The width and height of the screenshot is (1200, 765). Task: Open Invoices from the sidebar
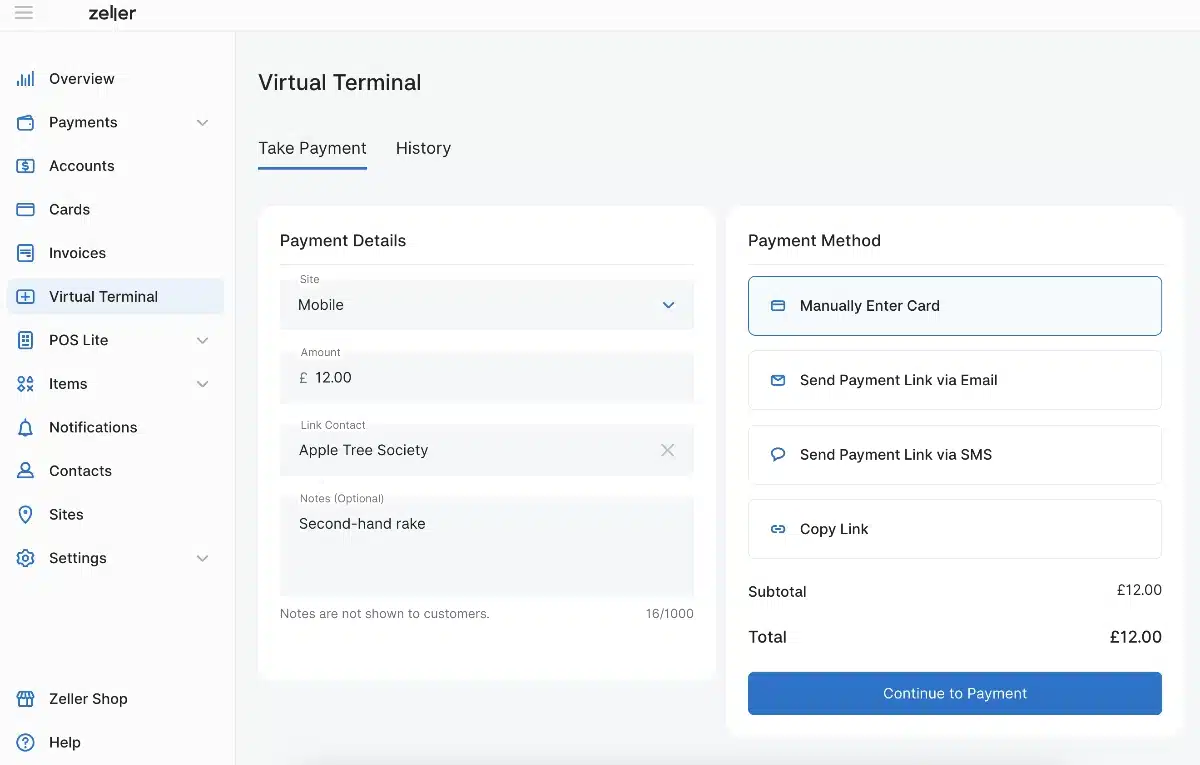115,253
